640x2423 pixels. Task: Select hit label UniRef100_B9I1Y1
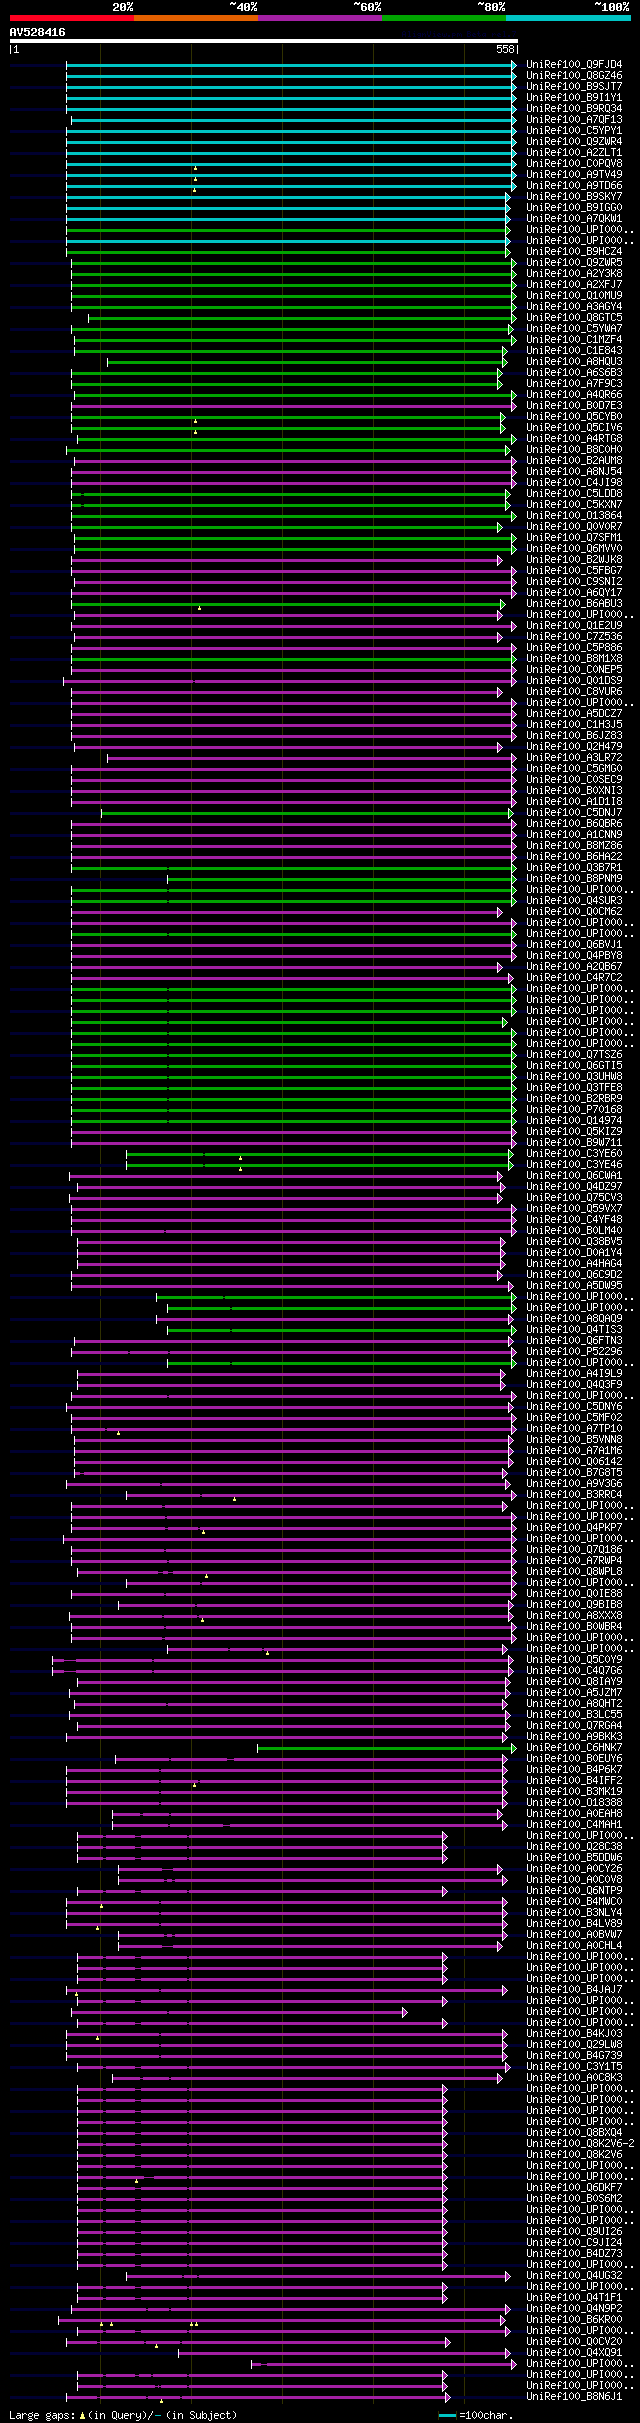click(x=574, y=97)
